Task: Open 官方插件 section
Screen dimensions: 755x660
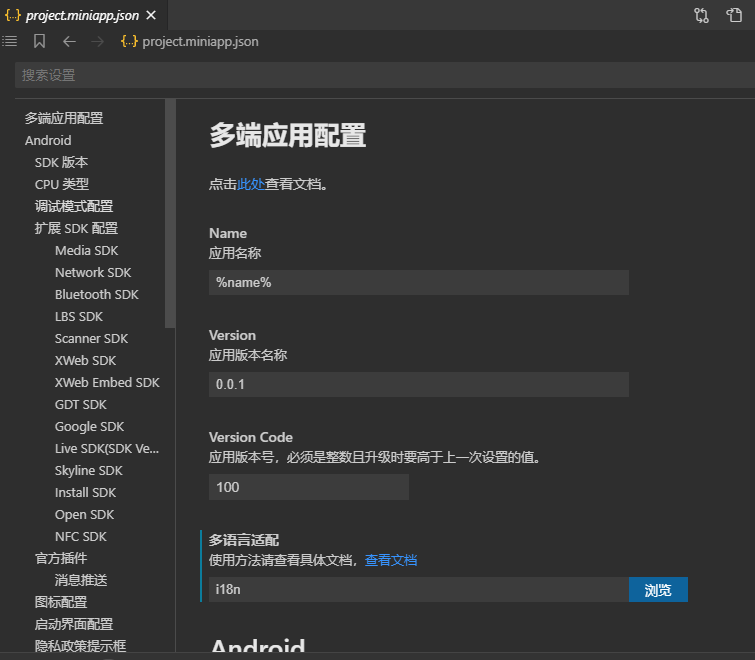Action: [x=61, y=558]
